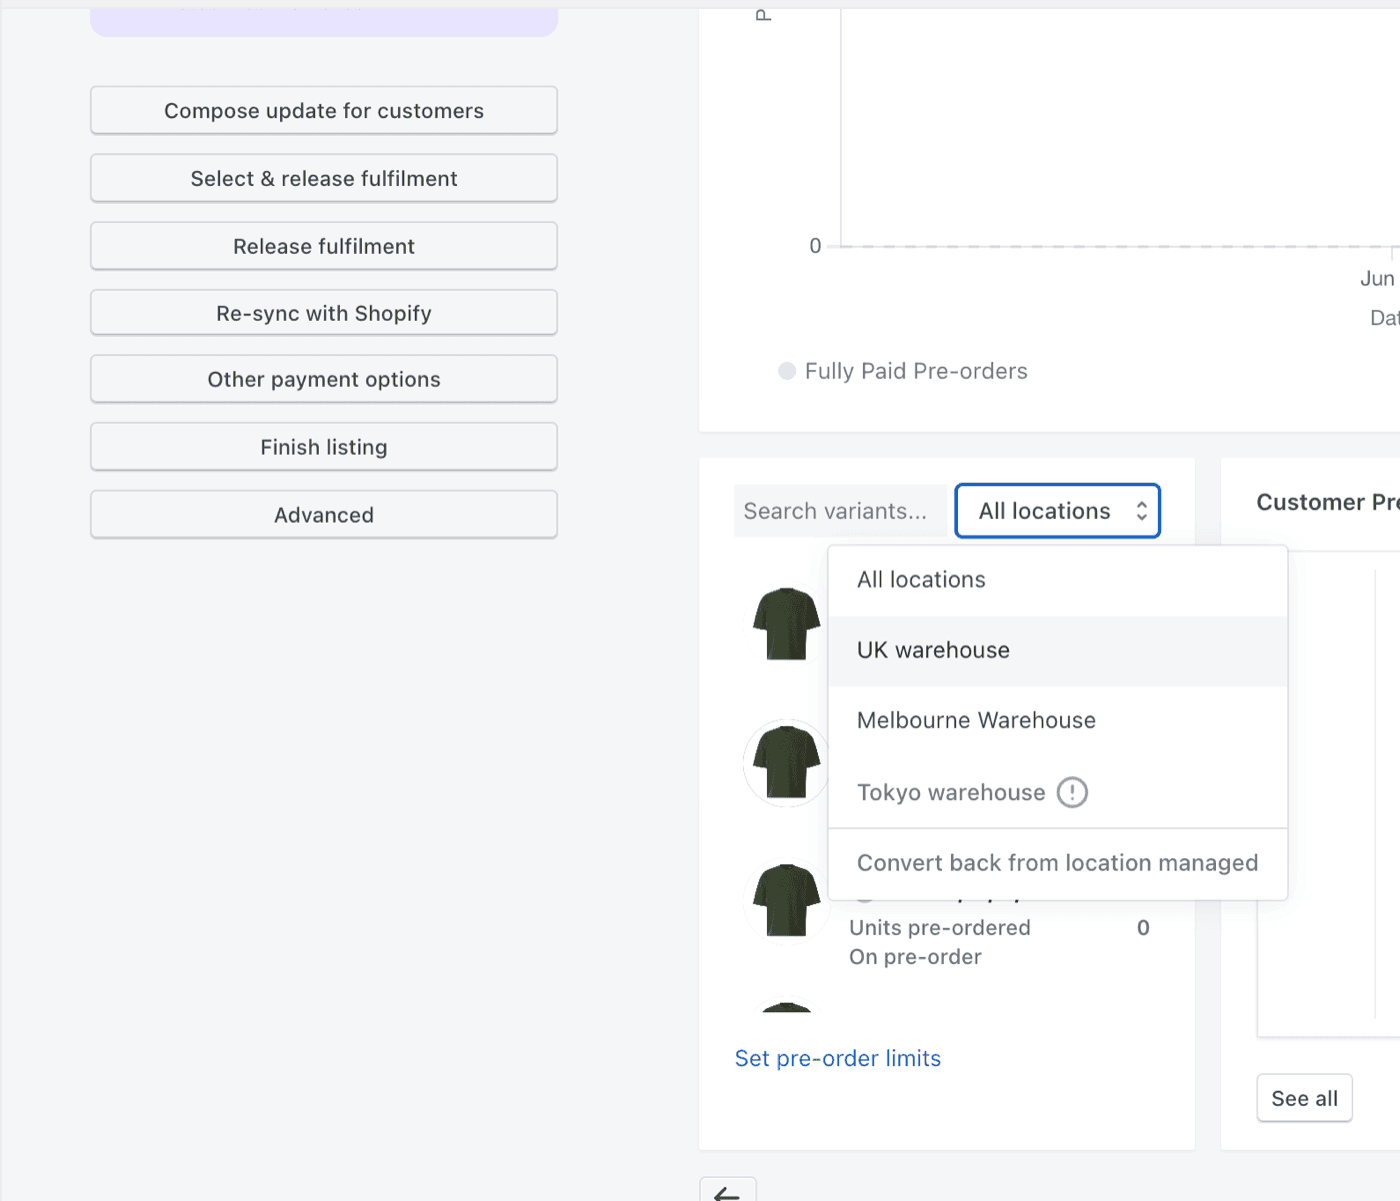Viewport: 1400px width, 1201px height.
Task: Open the All locations dropdown
Action: tap(1058, 511)
